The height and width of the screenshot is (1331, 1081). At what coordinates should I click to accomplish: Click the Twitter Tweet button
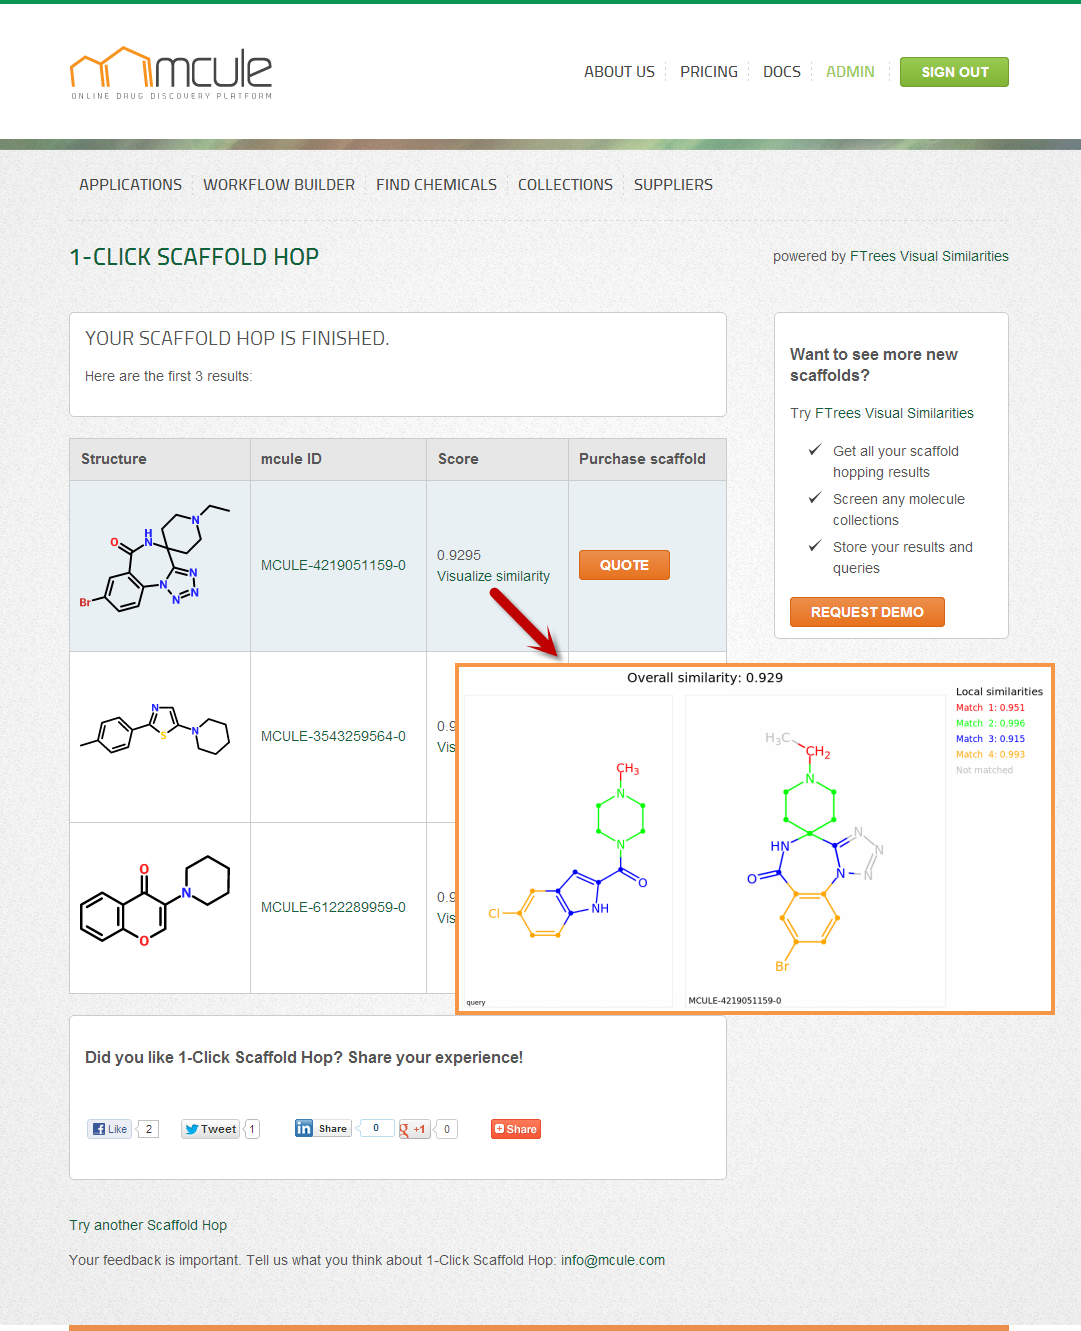coord(210,1129)
